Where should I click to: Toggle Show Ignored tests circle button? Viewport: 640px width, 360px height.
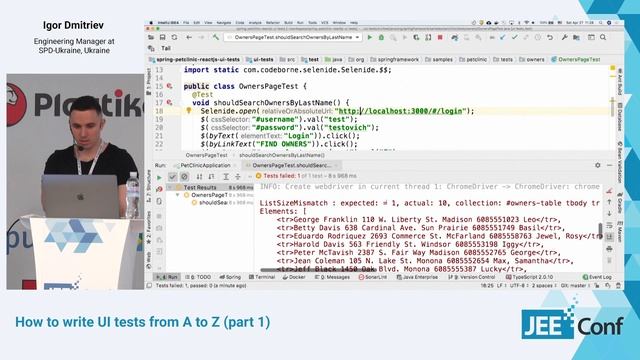(x=184, y=176)
